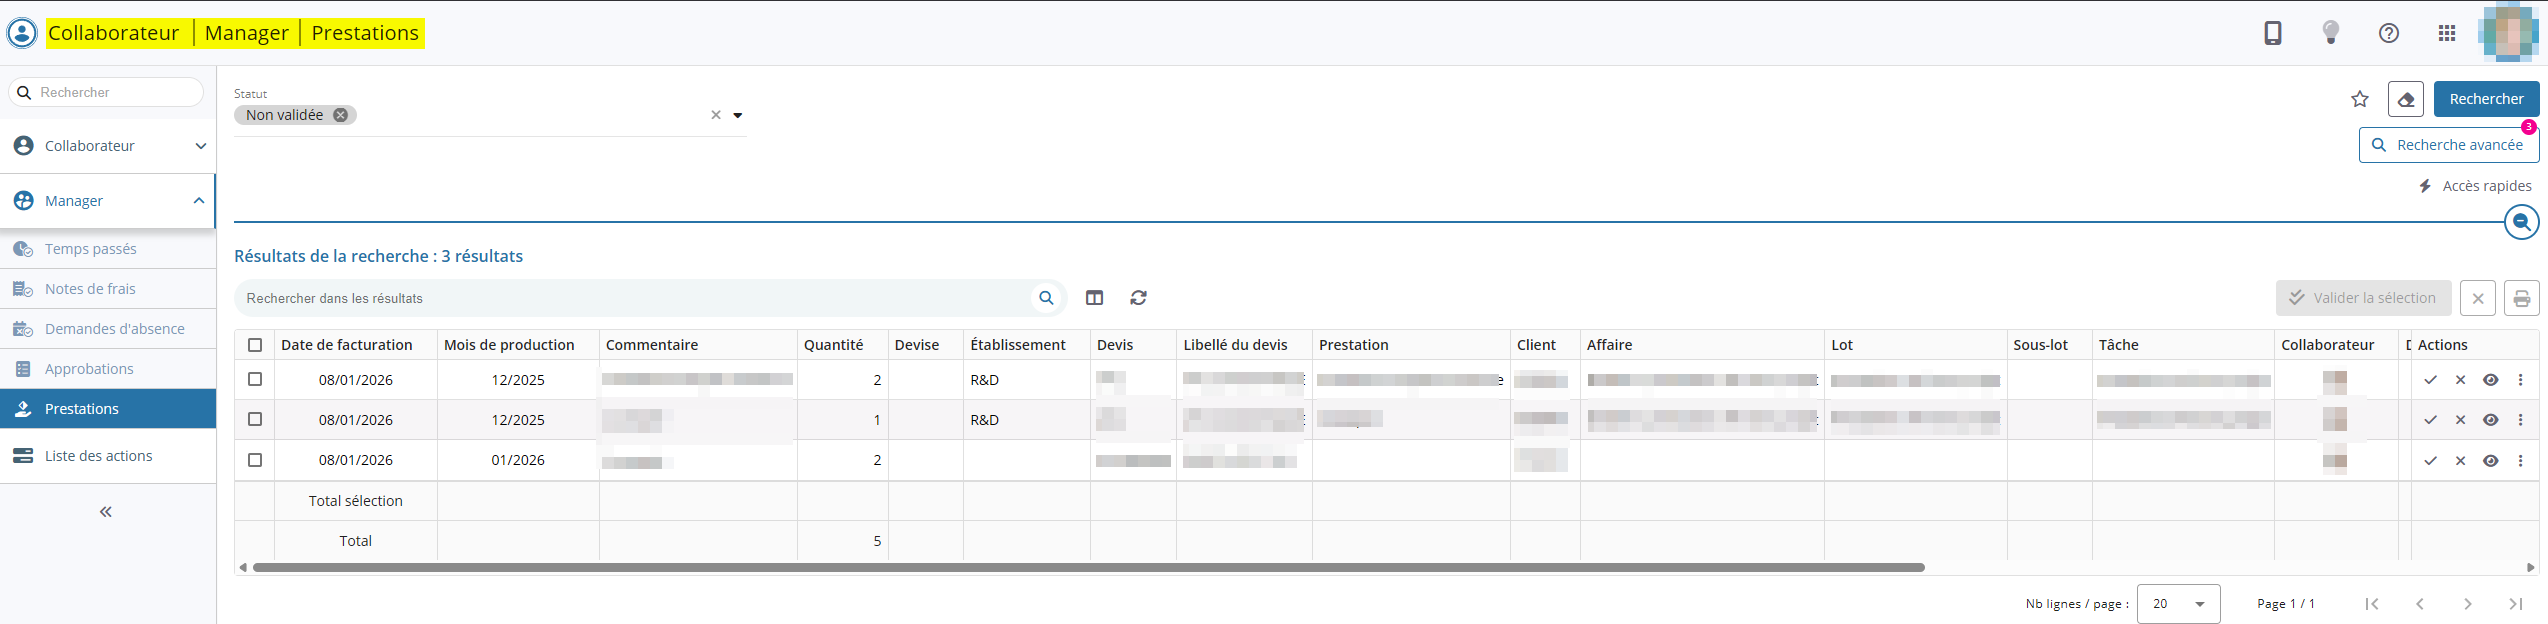
Task: Open the apps grid menu icon
Action: point(2446,33)
